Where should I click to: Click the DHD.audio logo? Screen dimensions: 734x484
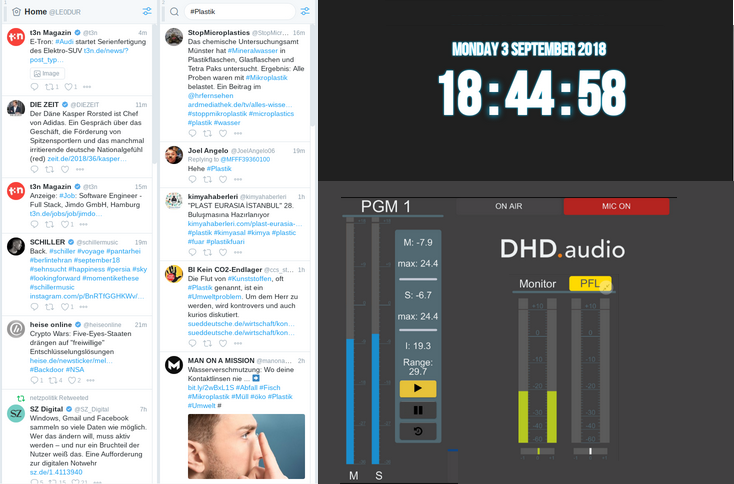click(x=563, y=249)
